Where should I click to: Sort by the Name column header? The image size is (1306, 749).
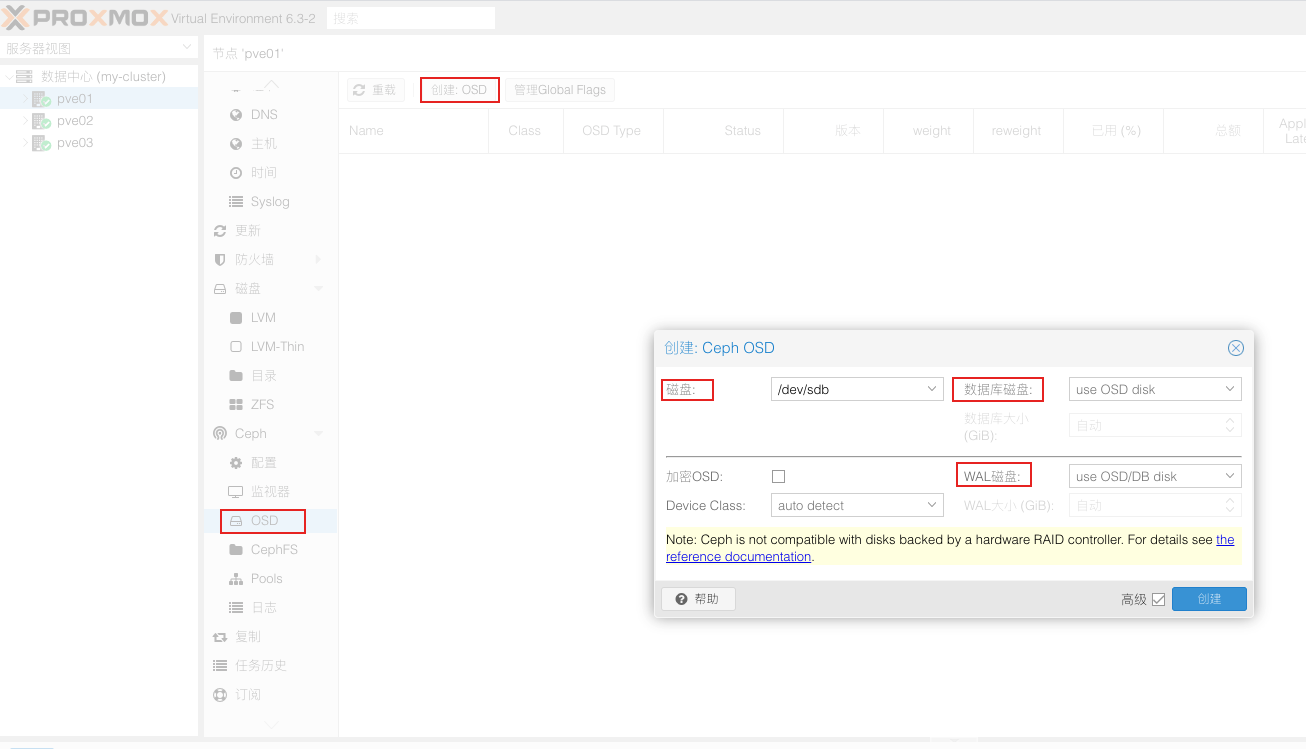click(414, 131)
